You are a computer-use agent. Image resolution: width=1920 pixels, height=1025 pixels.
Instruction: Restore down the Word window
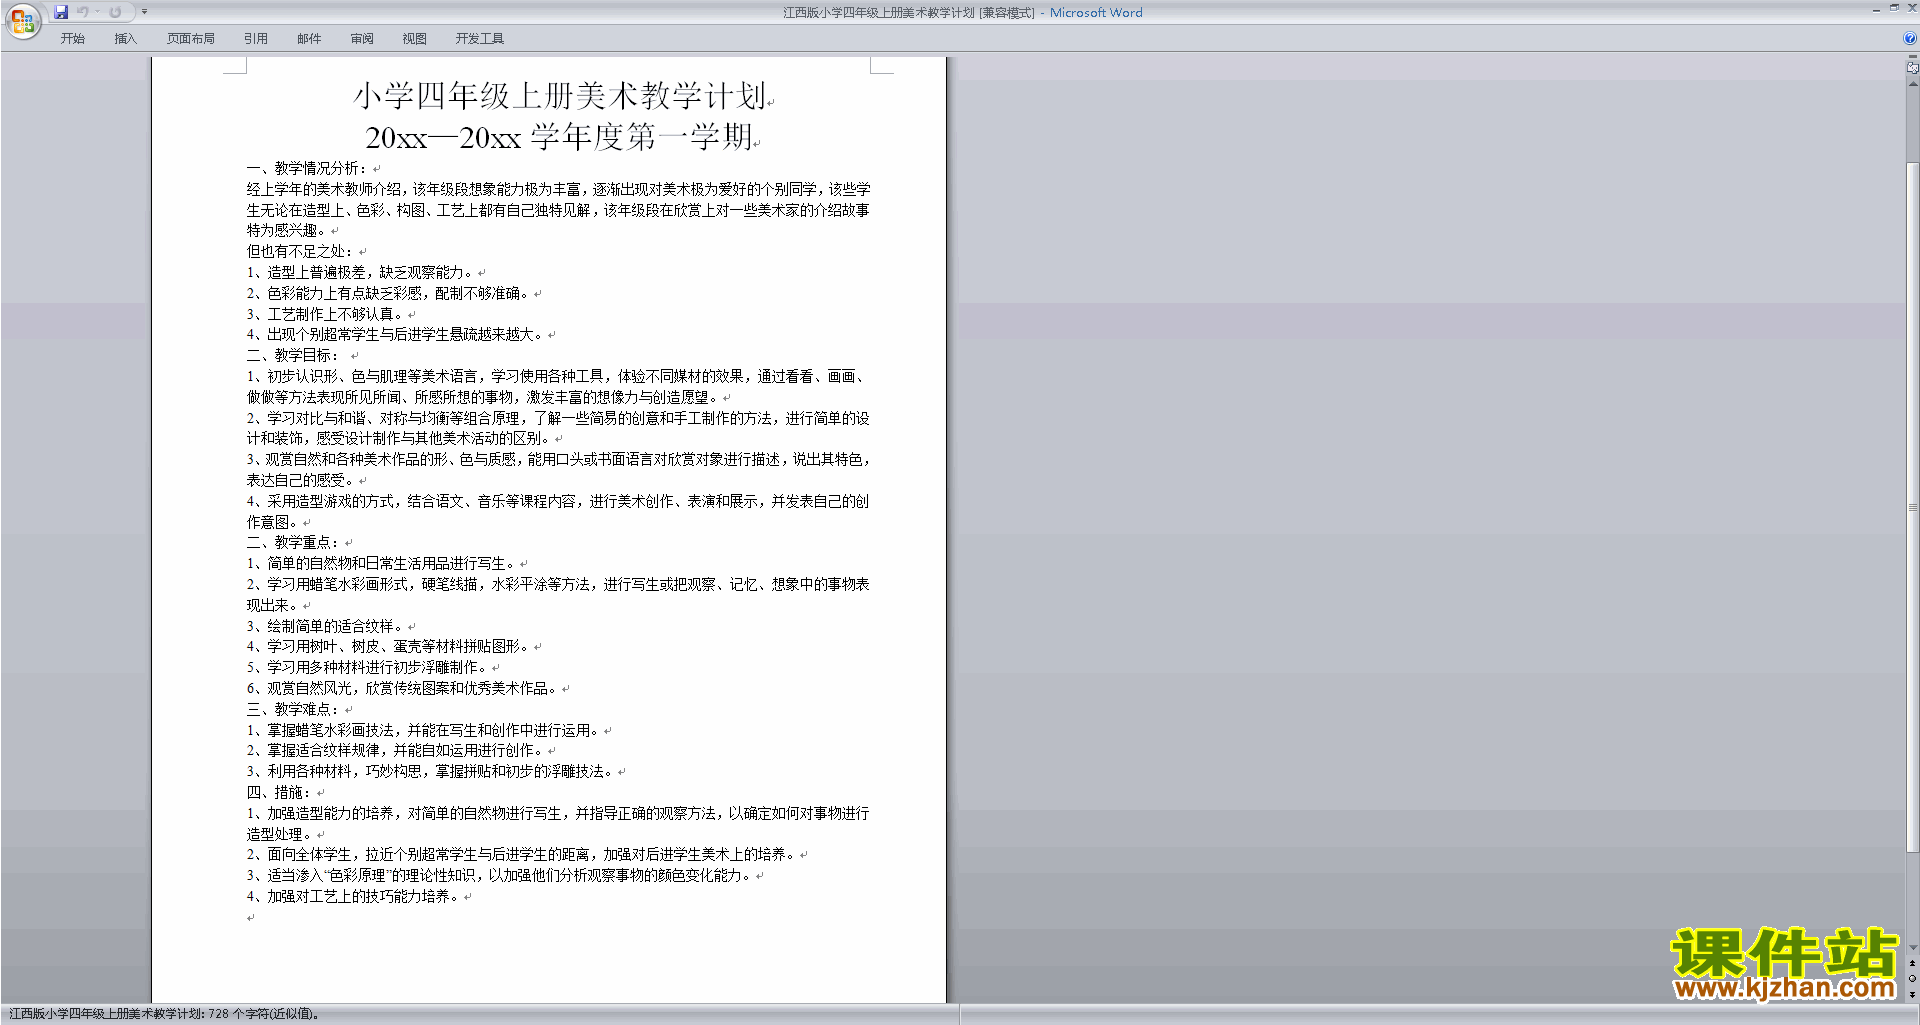click(x=1894, y=8)
